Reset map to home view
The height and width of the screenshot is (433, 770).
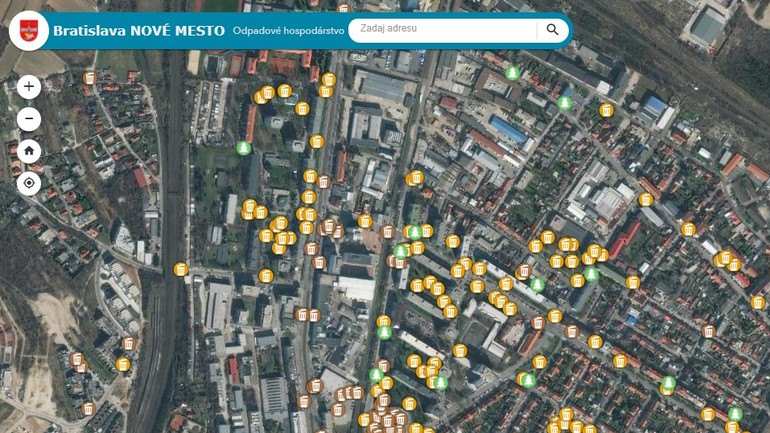pyautogui.click(x=29, y=151)
